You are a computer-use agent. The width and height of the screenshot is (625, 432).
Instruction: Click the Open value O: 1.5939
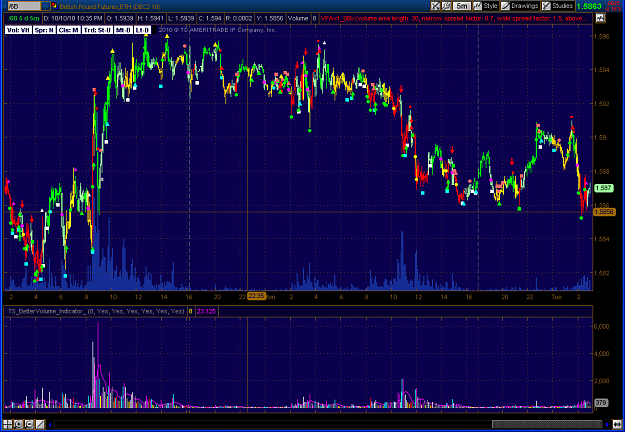pos(120,18)
